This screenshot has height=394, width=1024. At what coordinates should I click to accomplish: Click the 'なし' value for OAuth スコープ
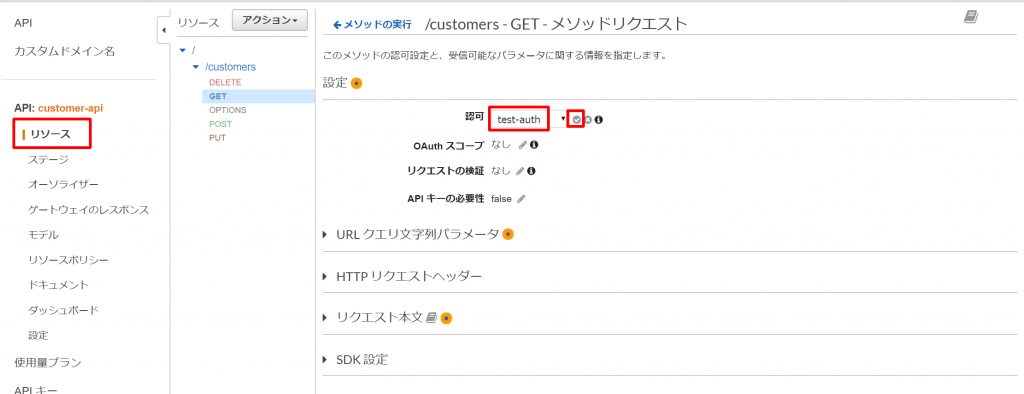(501, 144)
